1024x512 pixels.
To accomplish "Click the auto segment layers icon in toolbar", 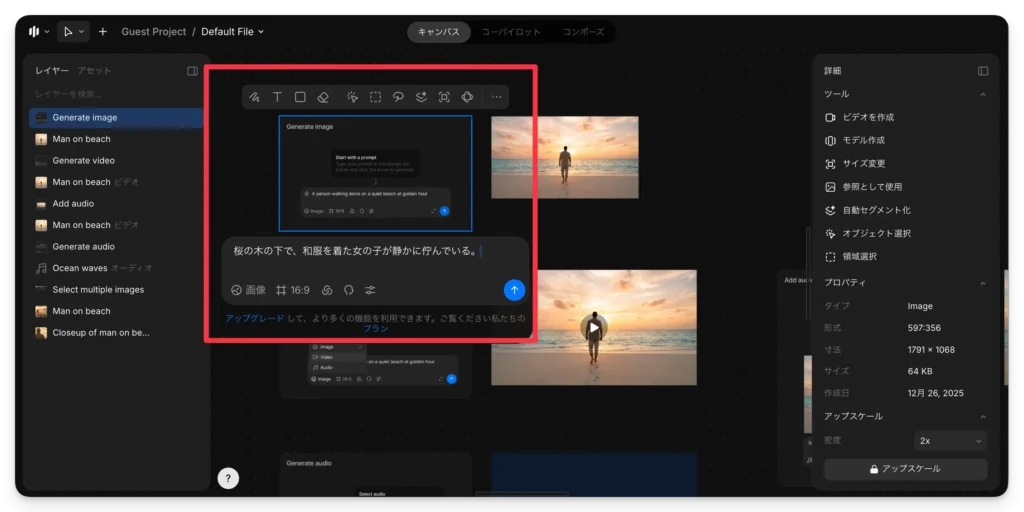I will coord(421,97).
